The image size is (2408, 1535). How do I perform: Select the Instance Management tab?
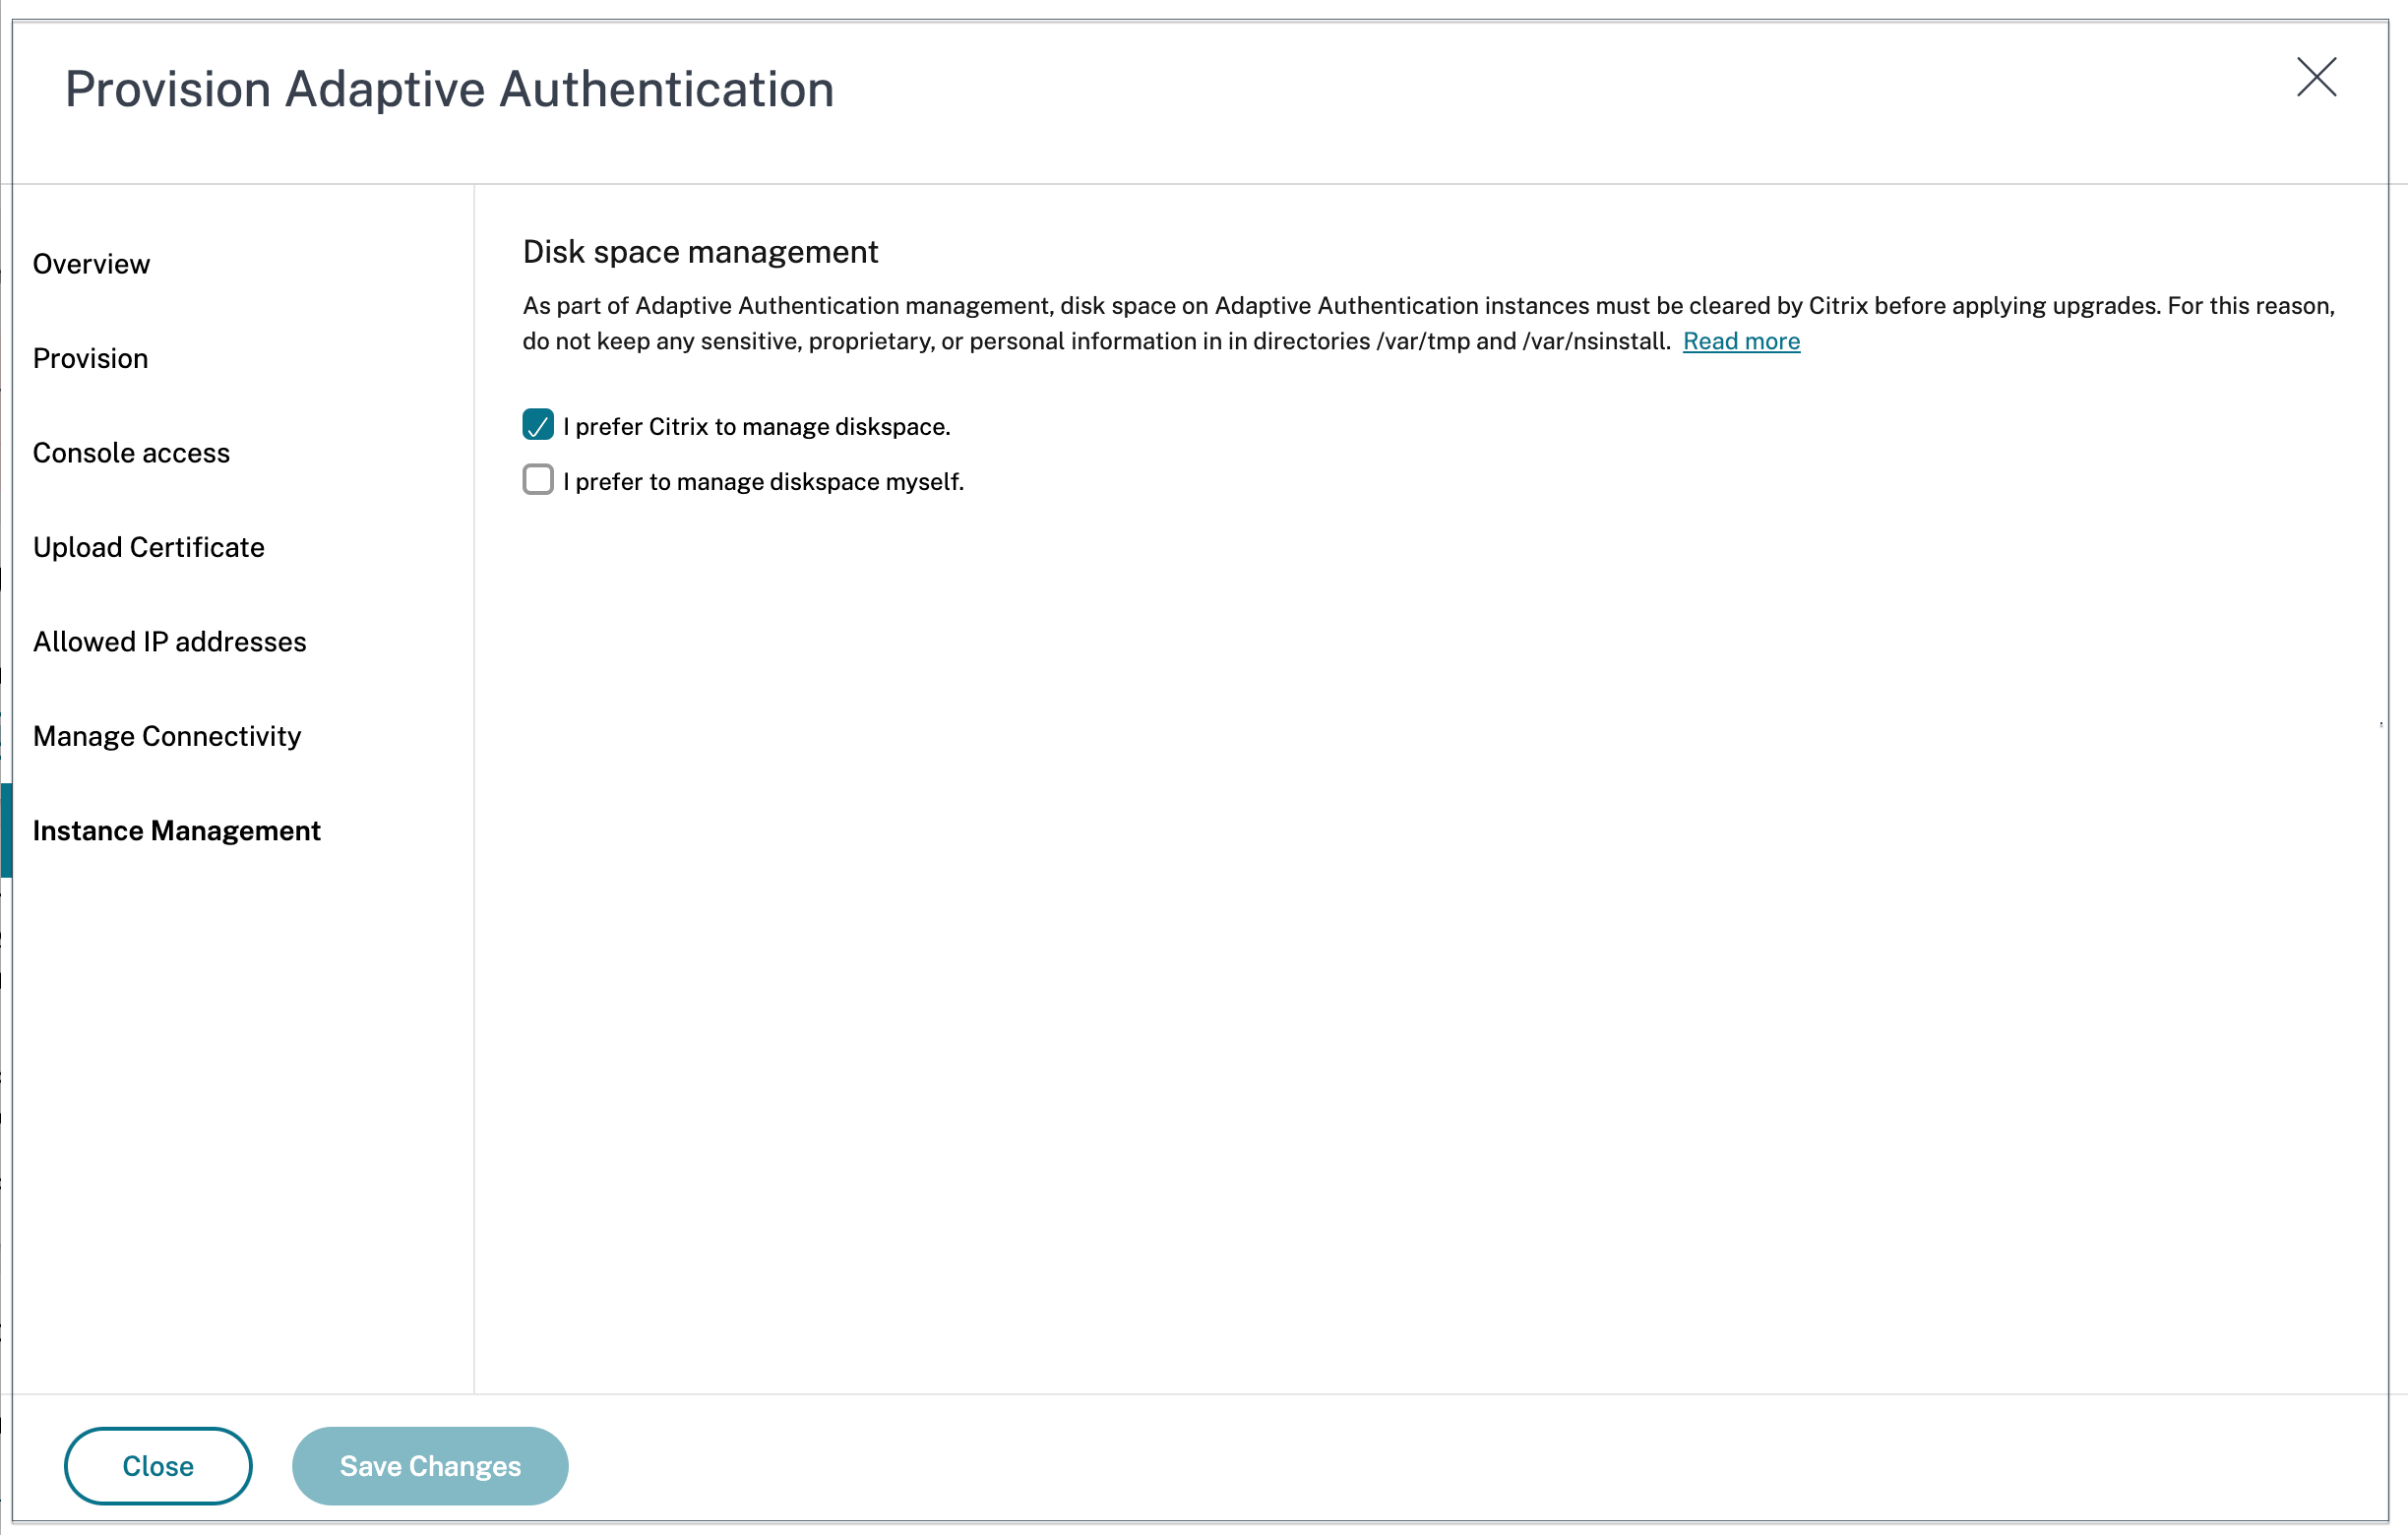tap(177, 830)
